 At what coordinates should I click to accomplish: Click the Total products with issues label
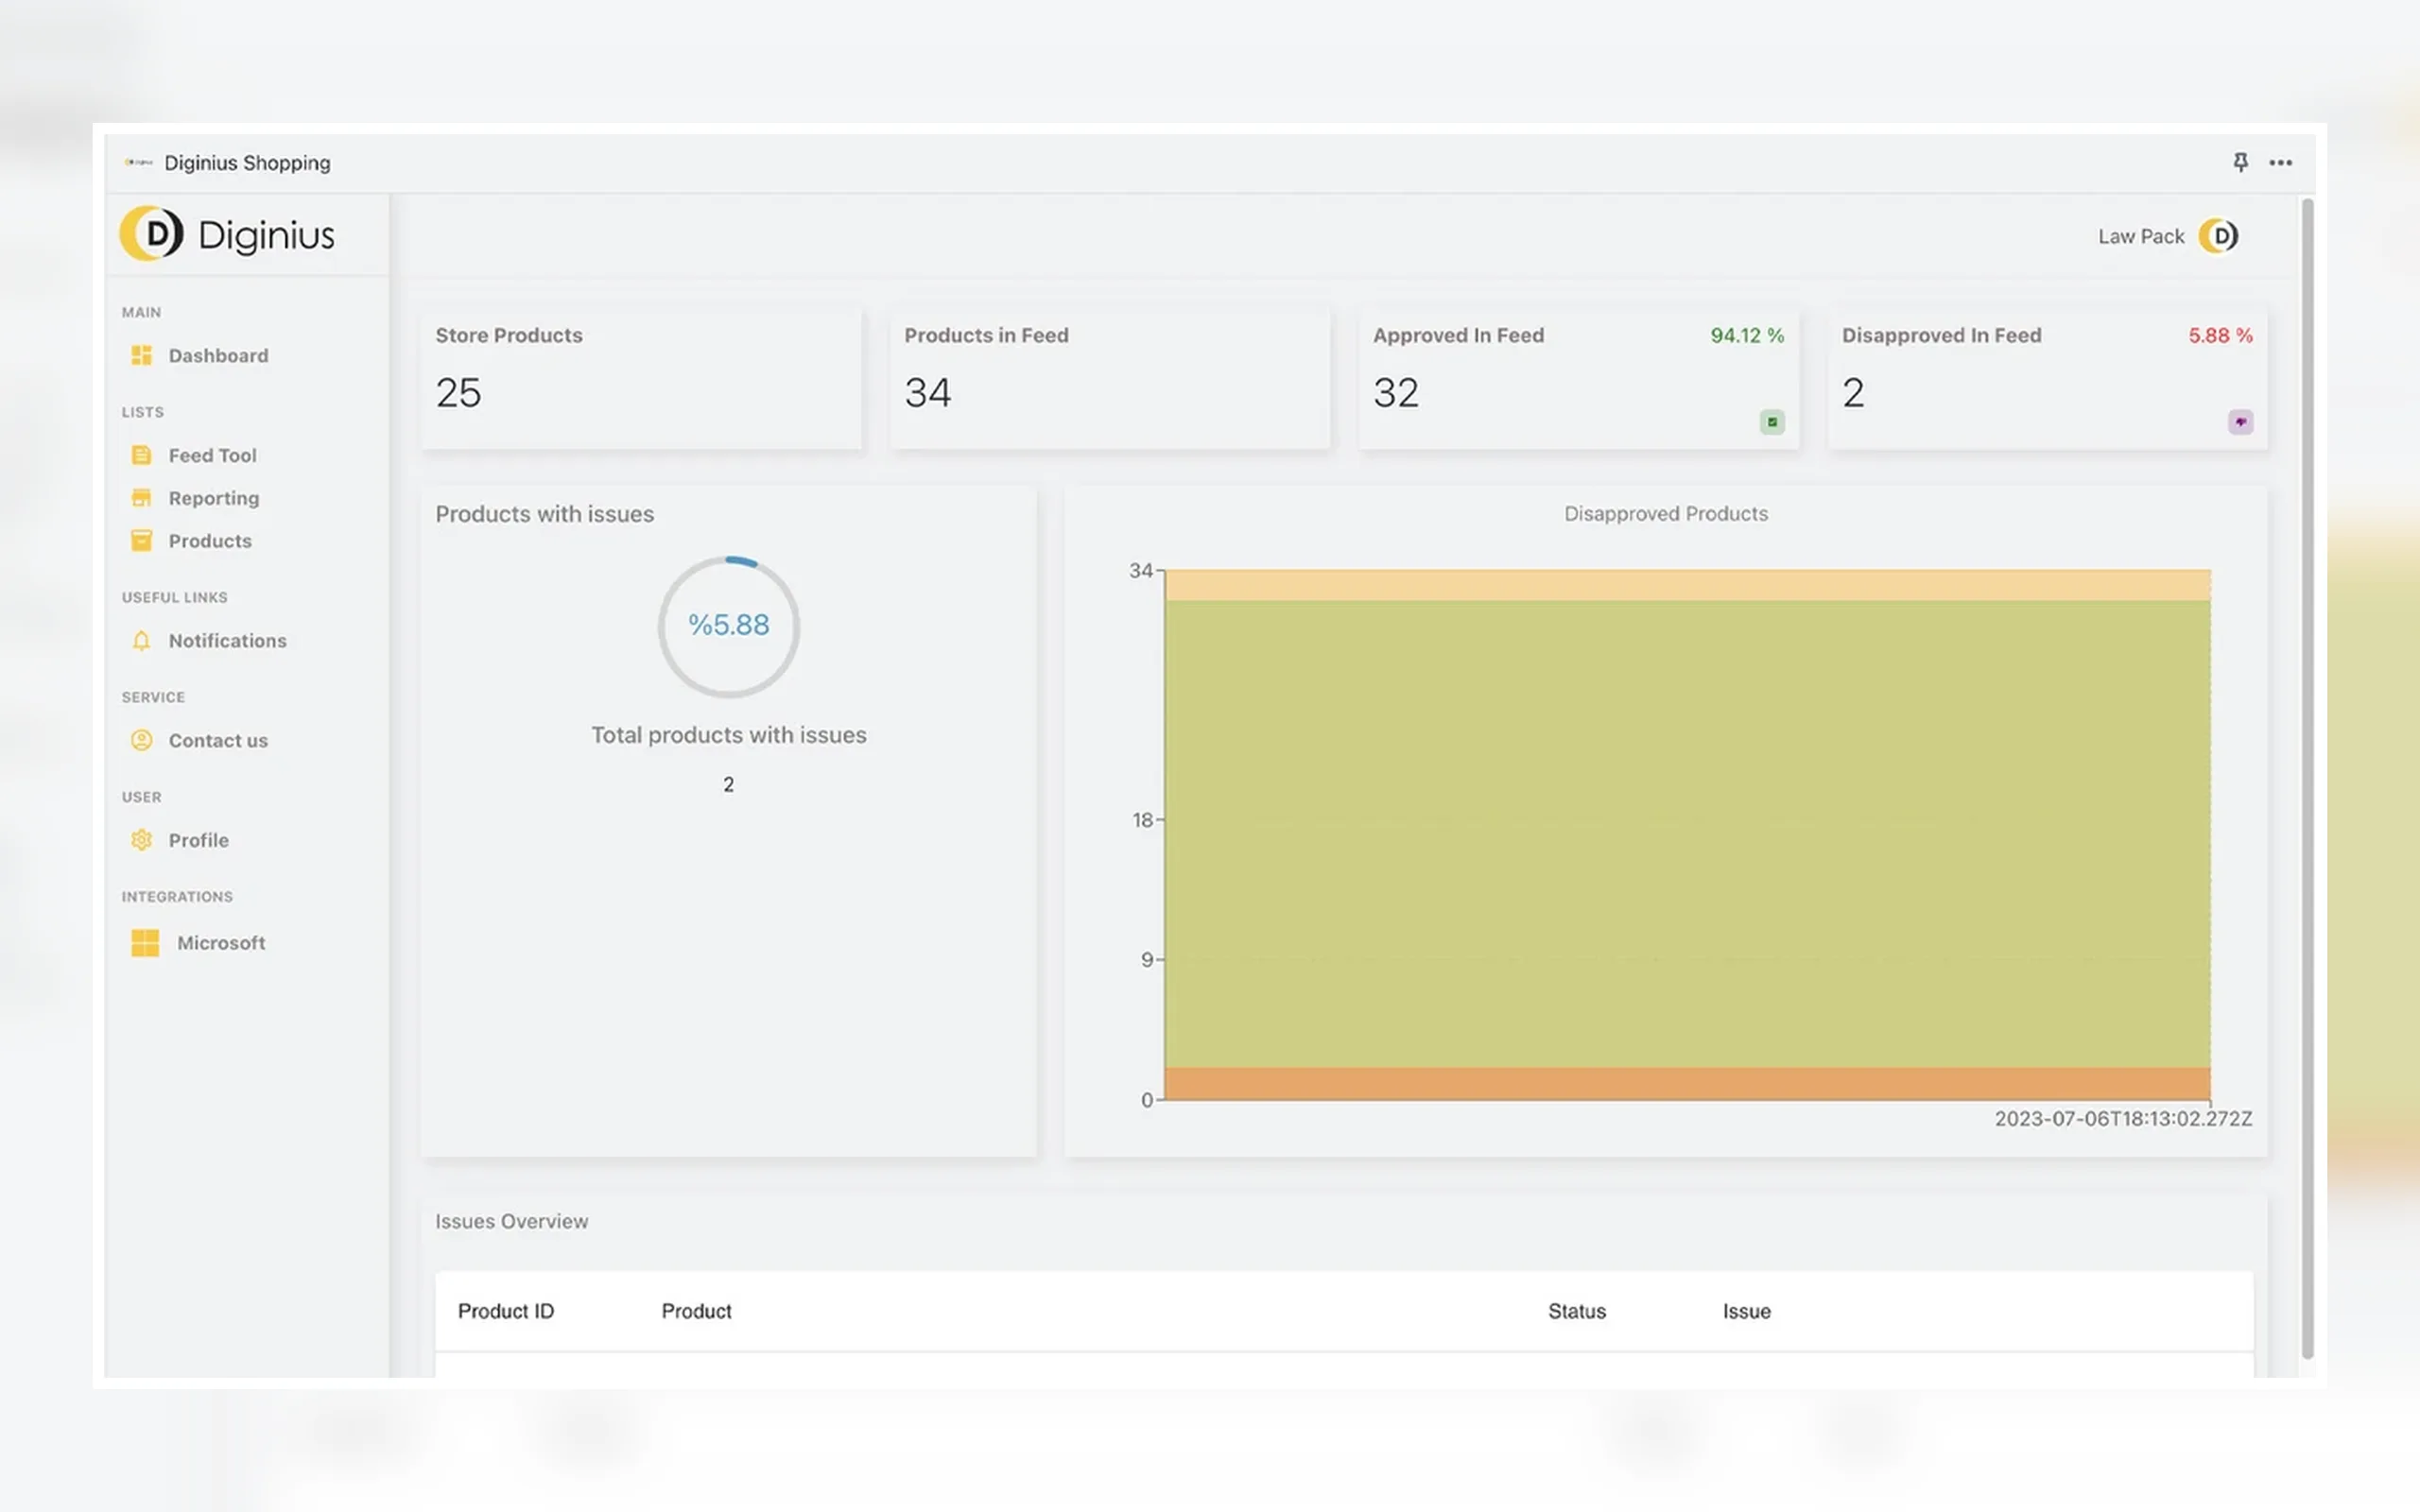pos(729,735)
